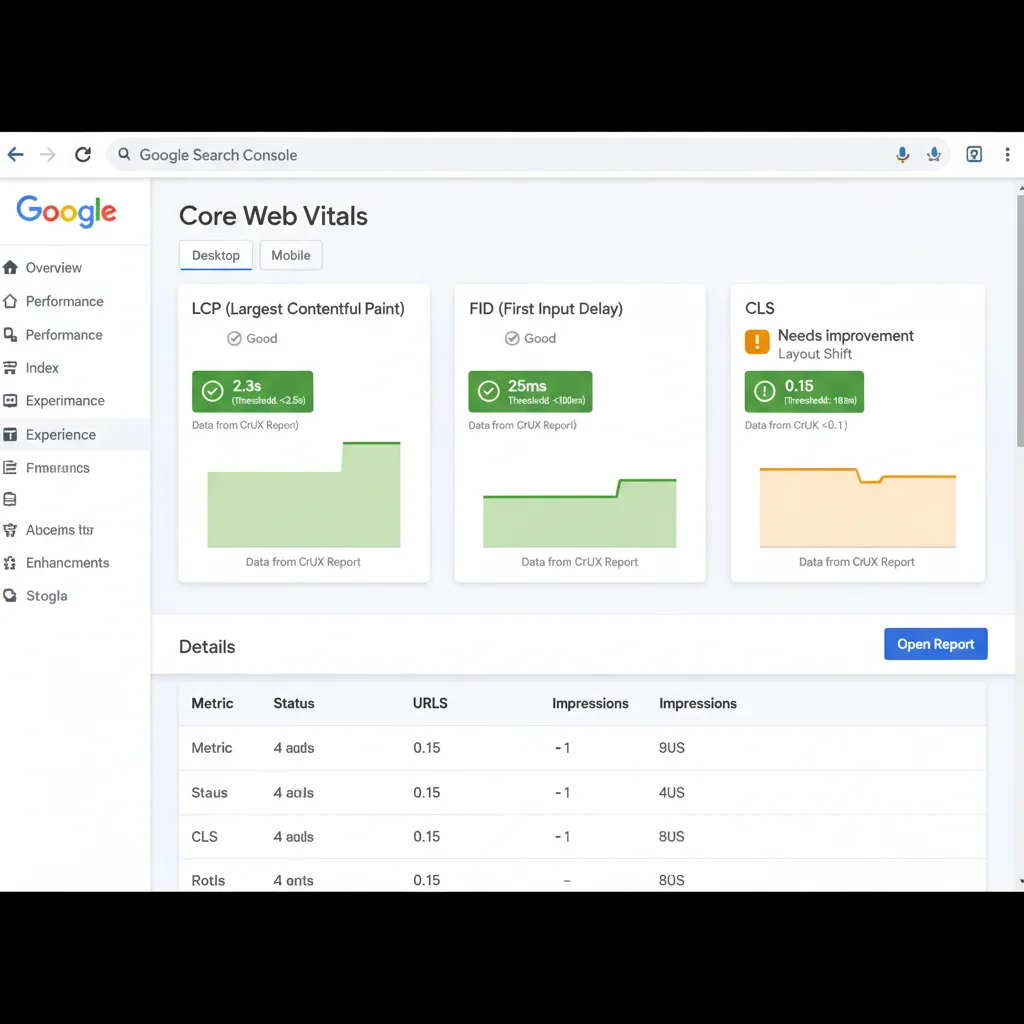This screenshot has height=1024, width=1024.
Task: Click the CLS row label in details table
Action: pos(204,837)
